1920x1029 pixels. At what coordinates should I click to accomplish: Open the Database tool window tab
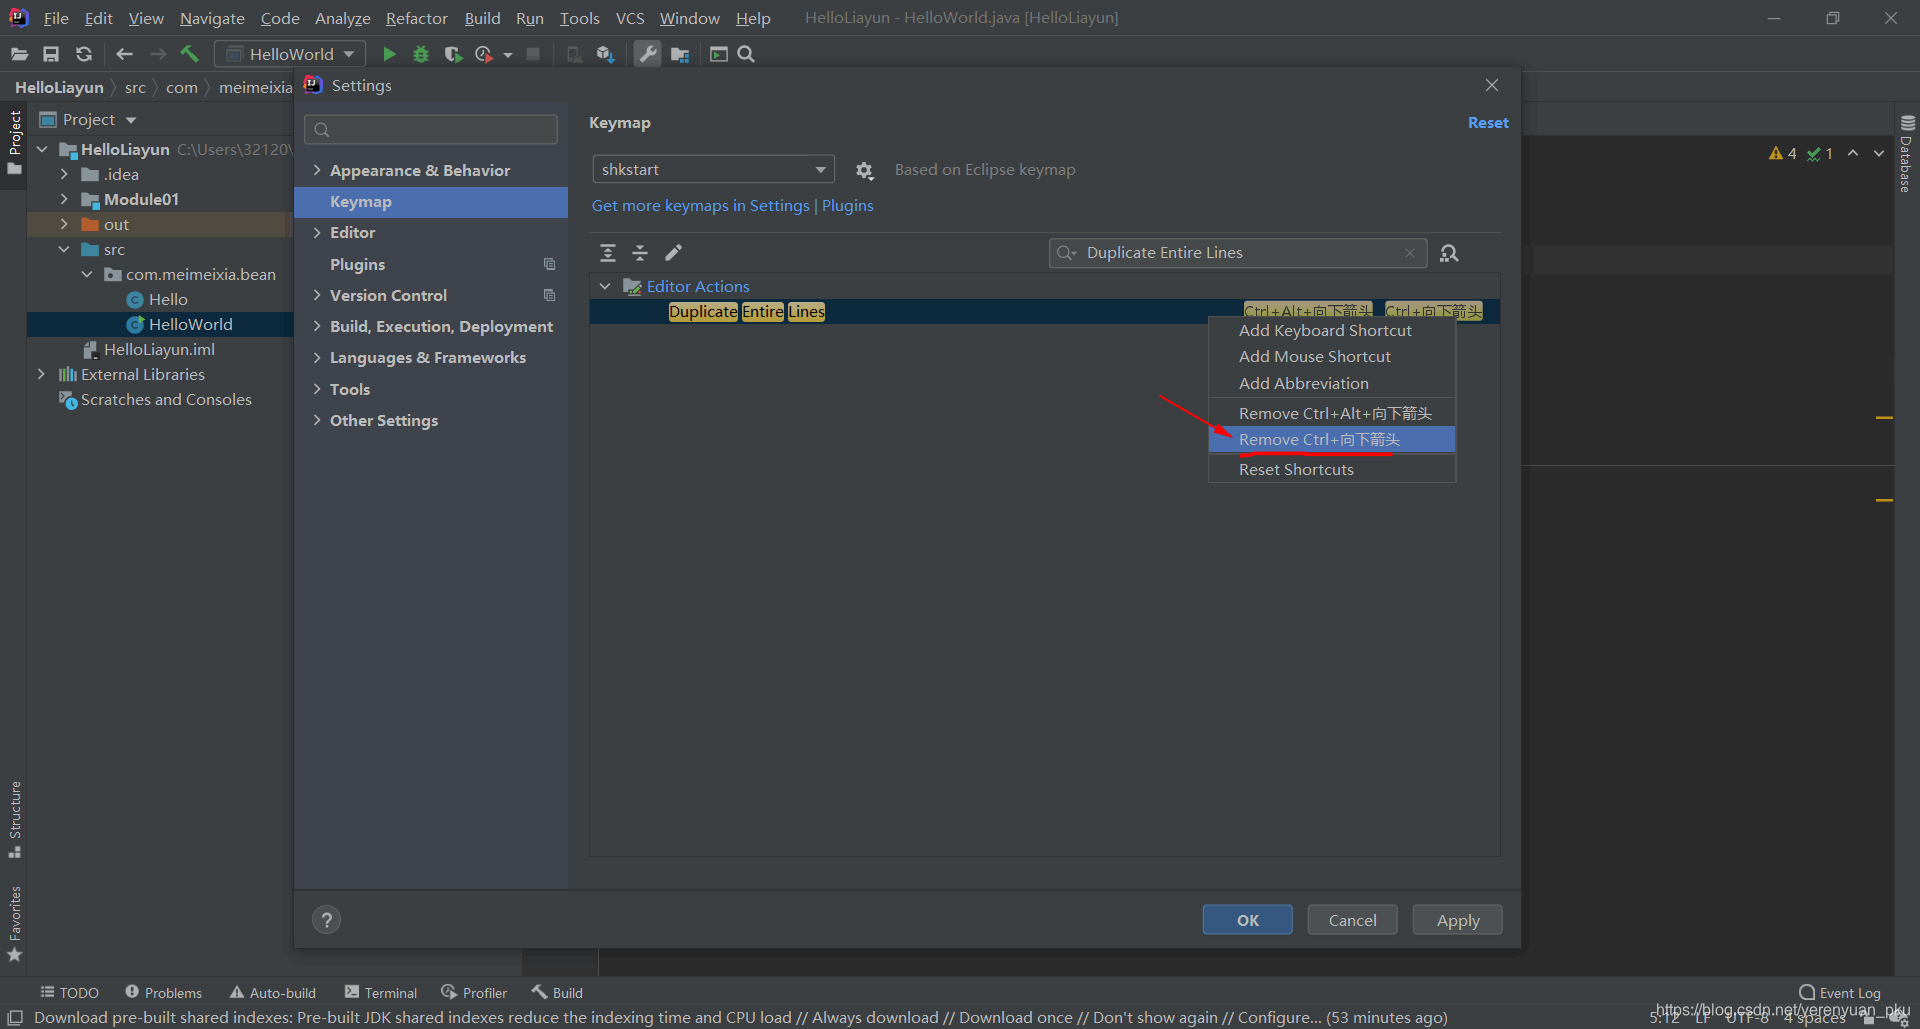(1906, 155)
